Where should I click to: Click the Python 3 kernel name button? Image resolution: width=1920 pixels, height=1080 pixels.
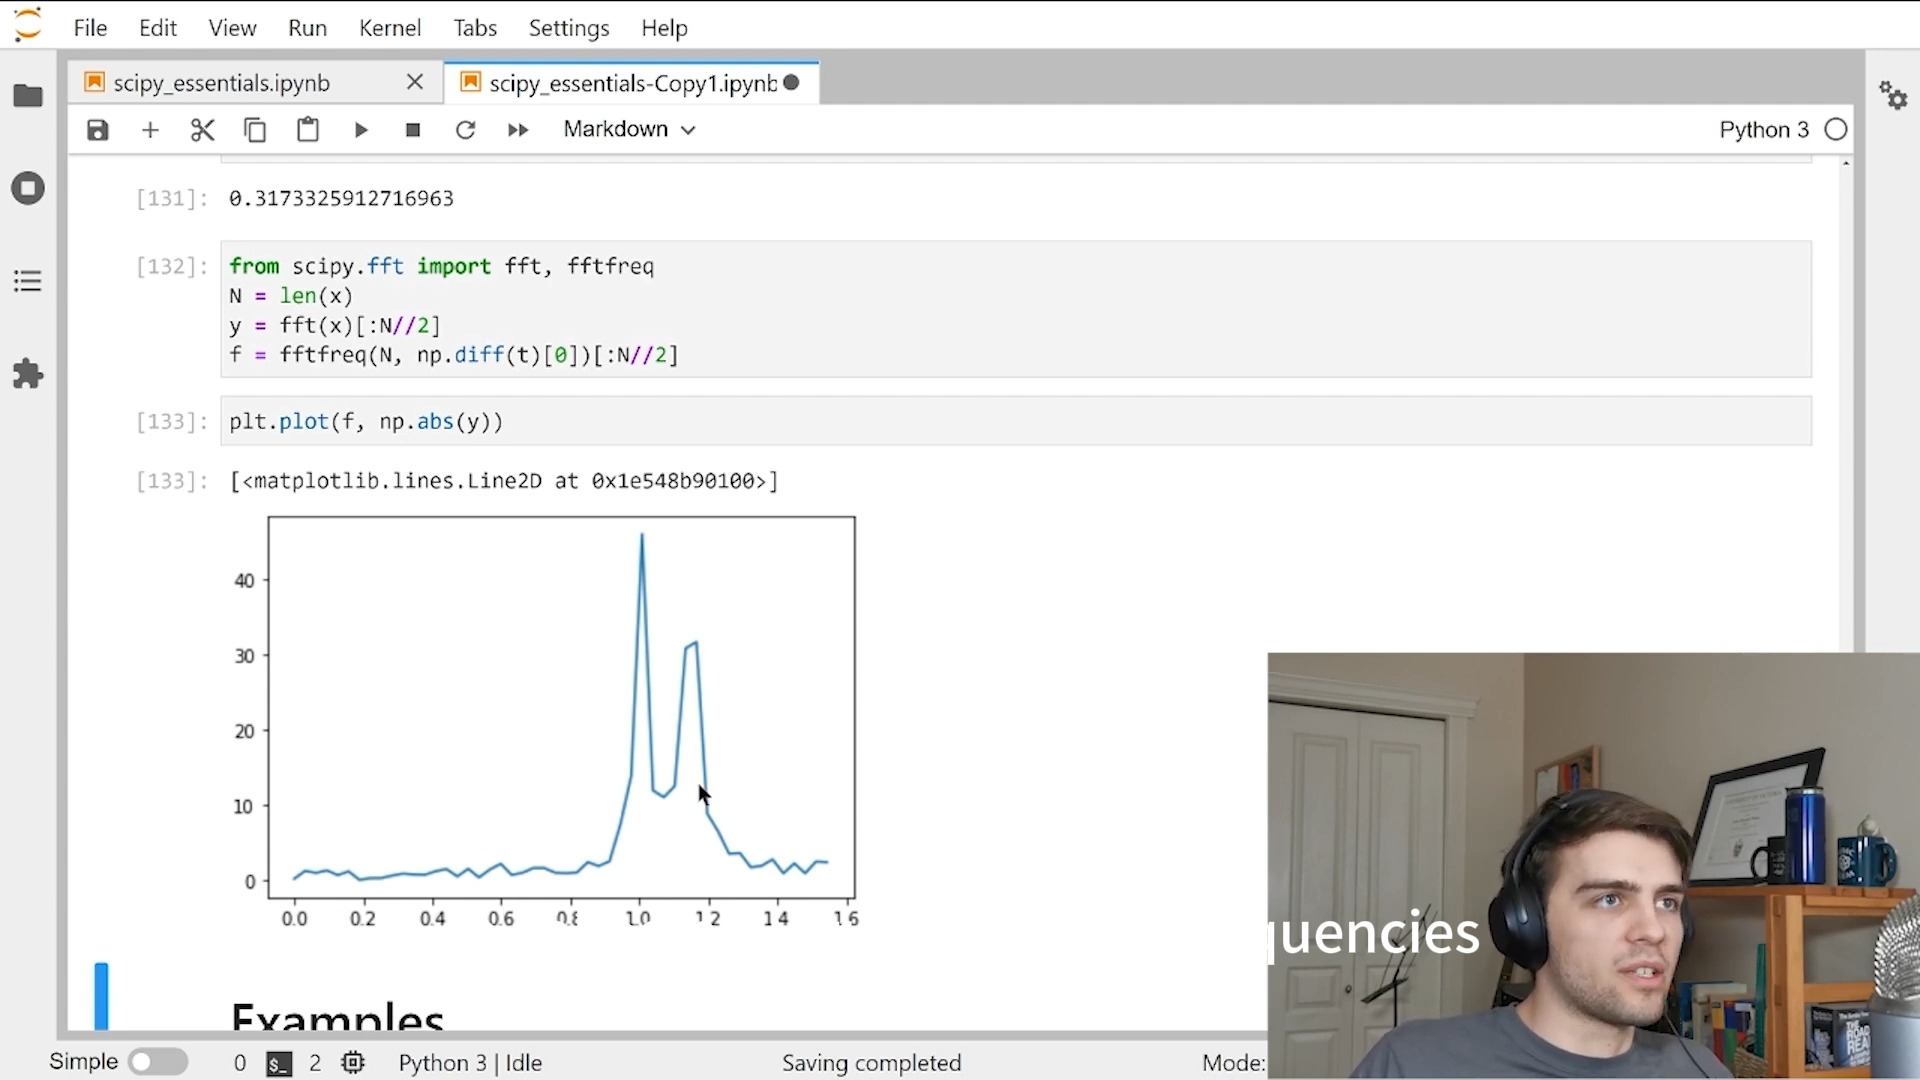(1763, 130)
